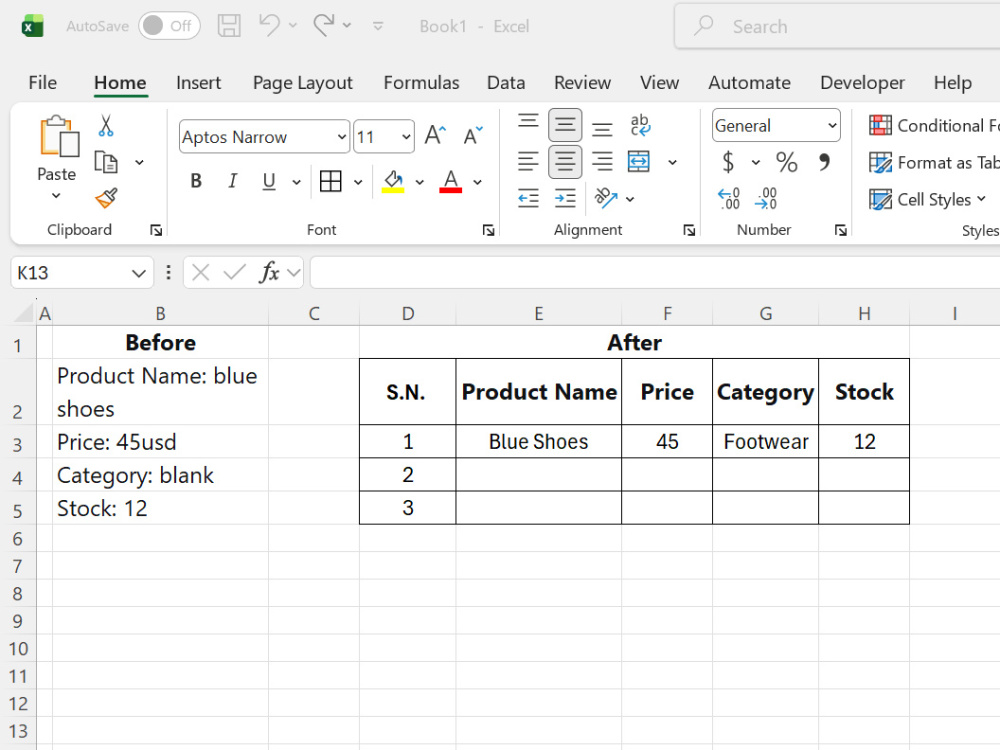Switch to the Data tab
This screenshot has height=750, width=1000.
pos(506,83)
